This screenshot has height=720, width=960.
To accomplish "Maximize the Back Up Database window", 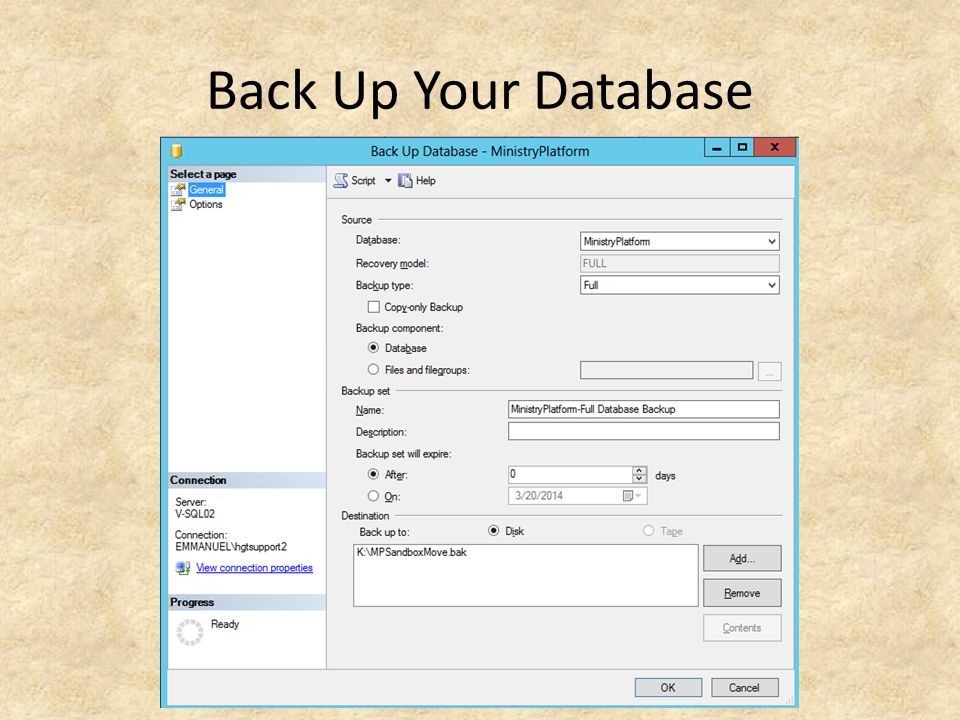I will pos(742,148).
